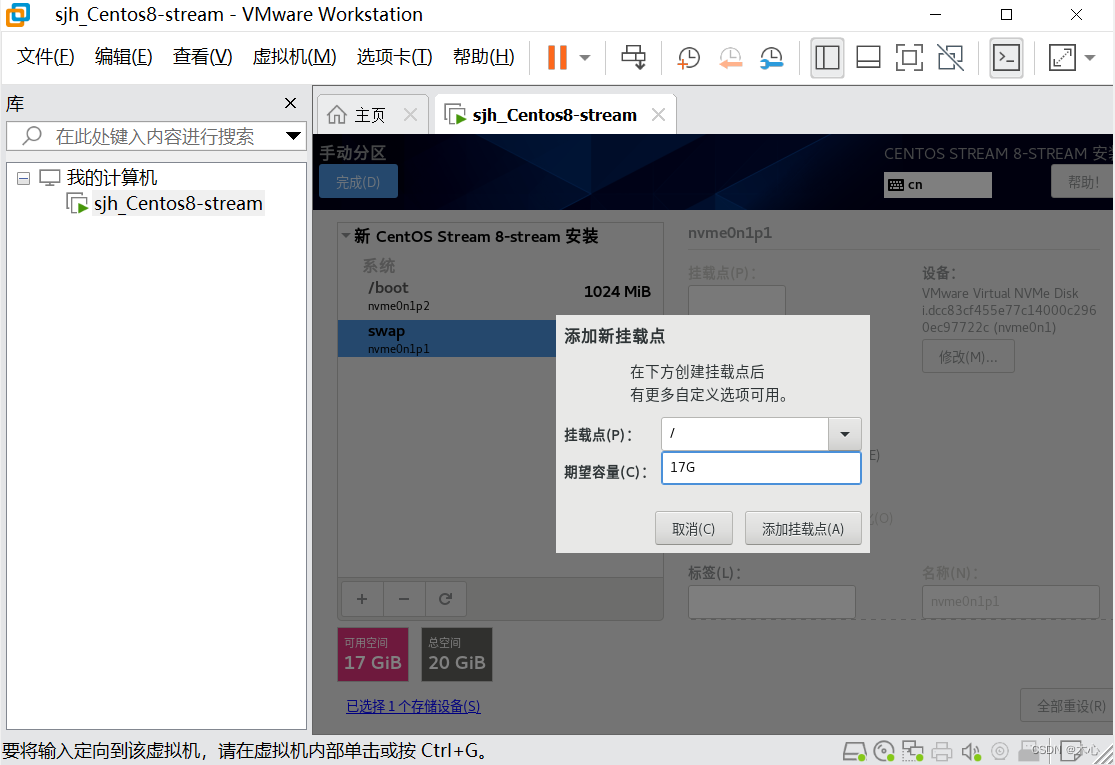Revert the VM to the previous snapshot
The image size is (1115, 765).
tap(730, 58)
